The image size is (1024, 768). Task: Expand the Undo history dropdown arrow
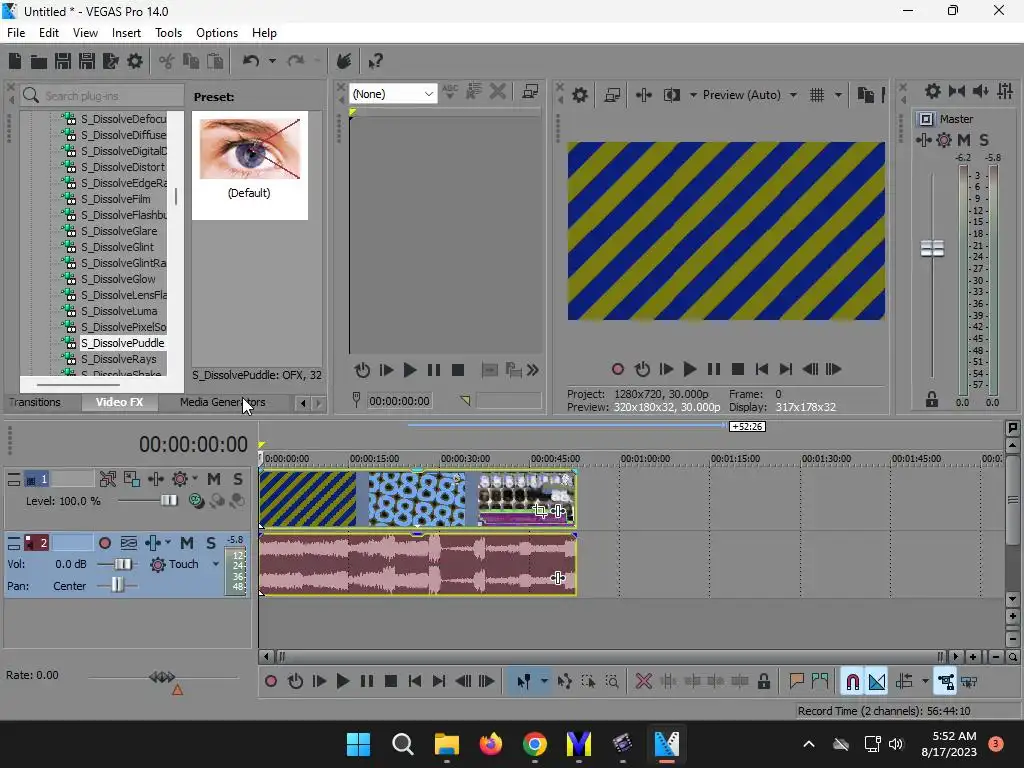272,61
